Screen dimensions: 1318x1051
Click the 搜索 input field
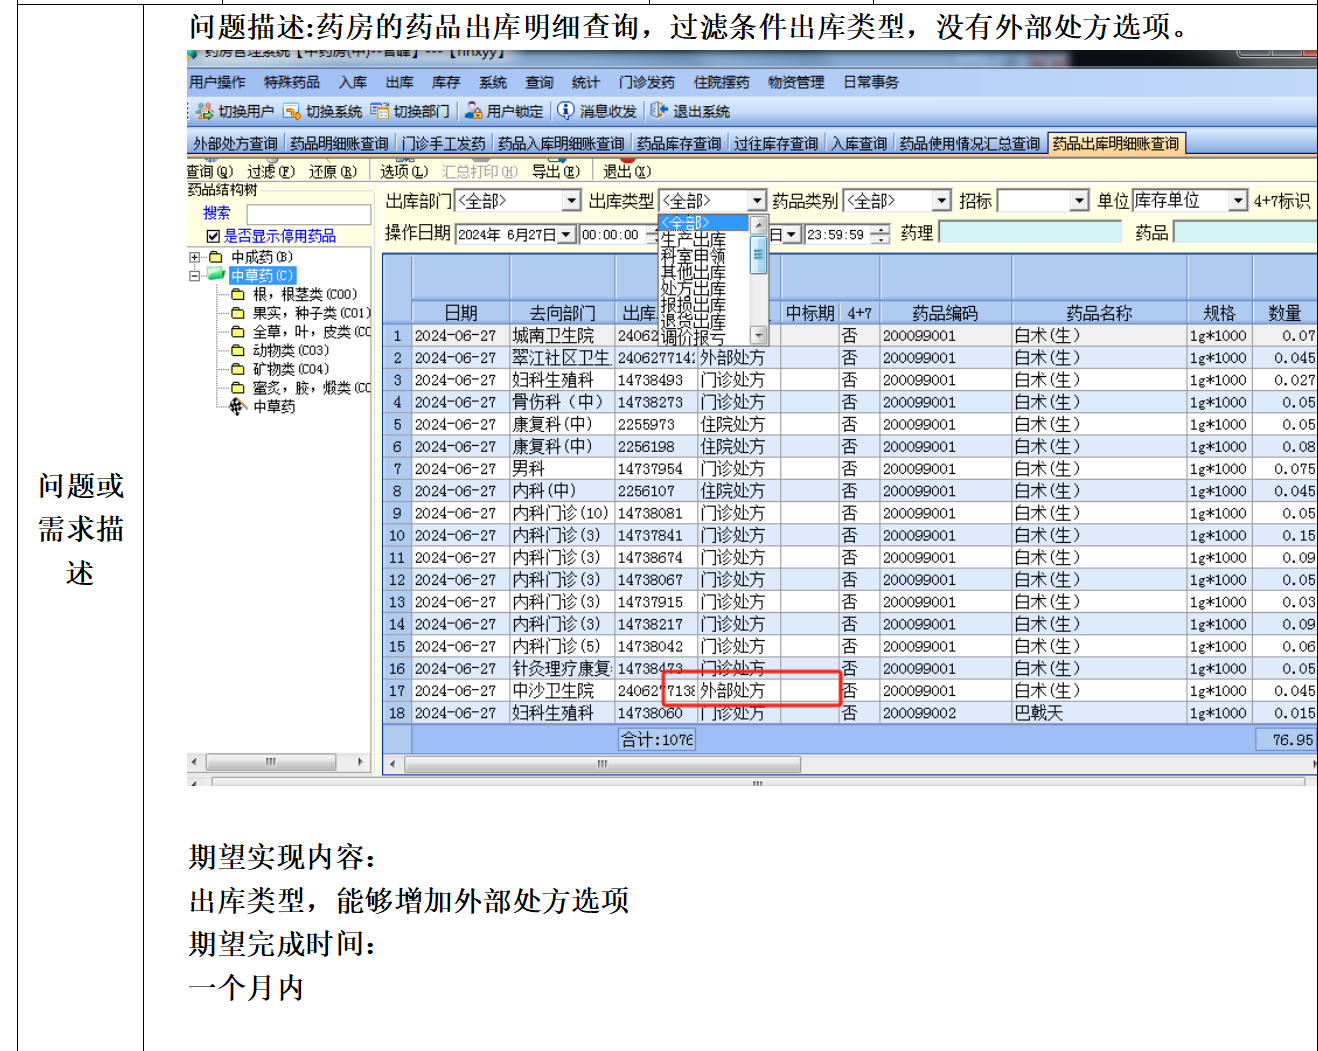point(309,214)
